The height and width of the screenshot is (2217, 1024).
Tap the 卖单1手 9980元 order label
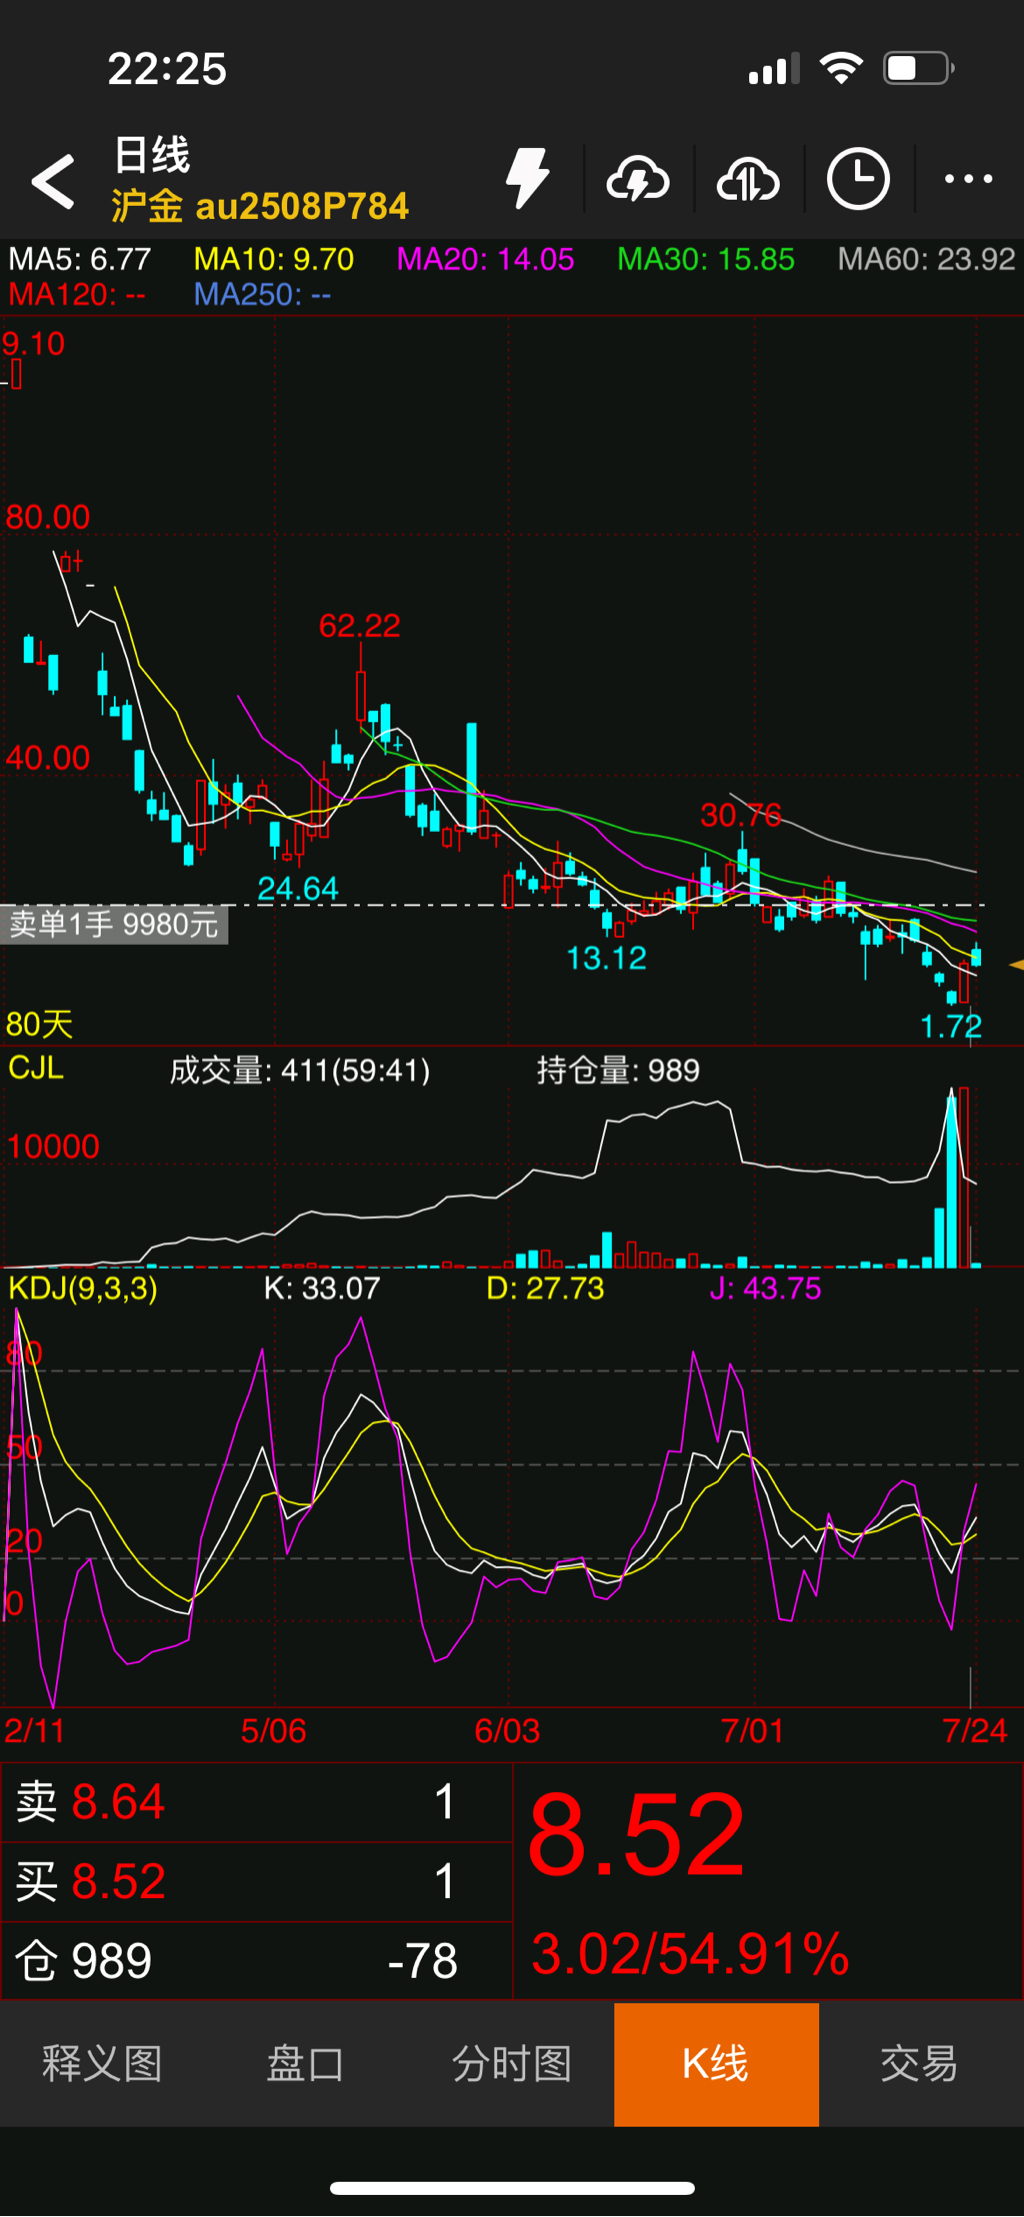coord(114,924)
